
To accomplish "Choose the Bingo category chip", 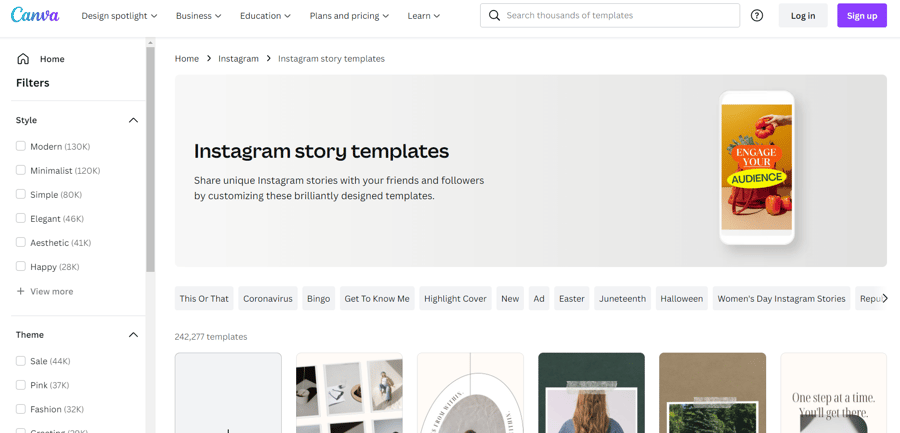I will pos(319,299).
